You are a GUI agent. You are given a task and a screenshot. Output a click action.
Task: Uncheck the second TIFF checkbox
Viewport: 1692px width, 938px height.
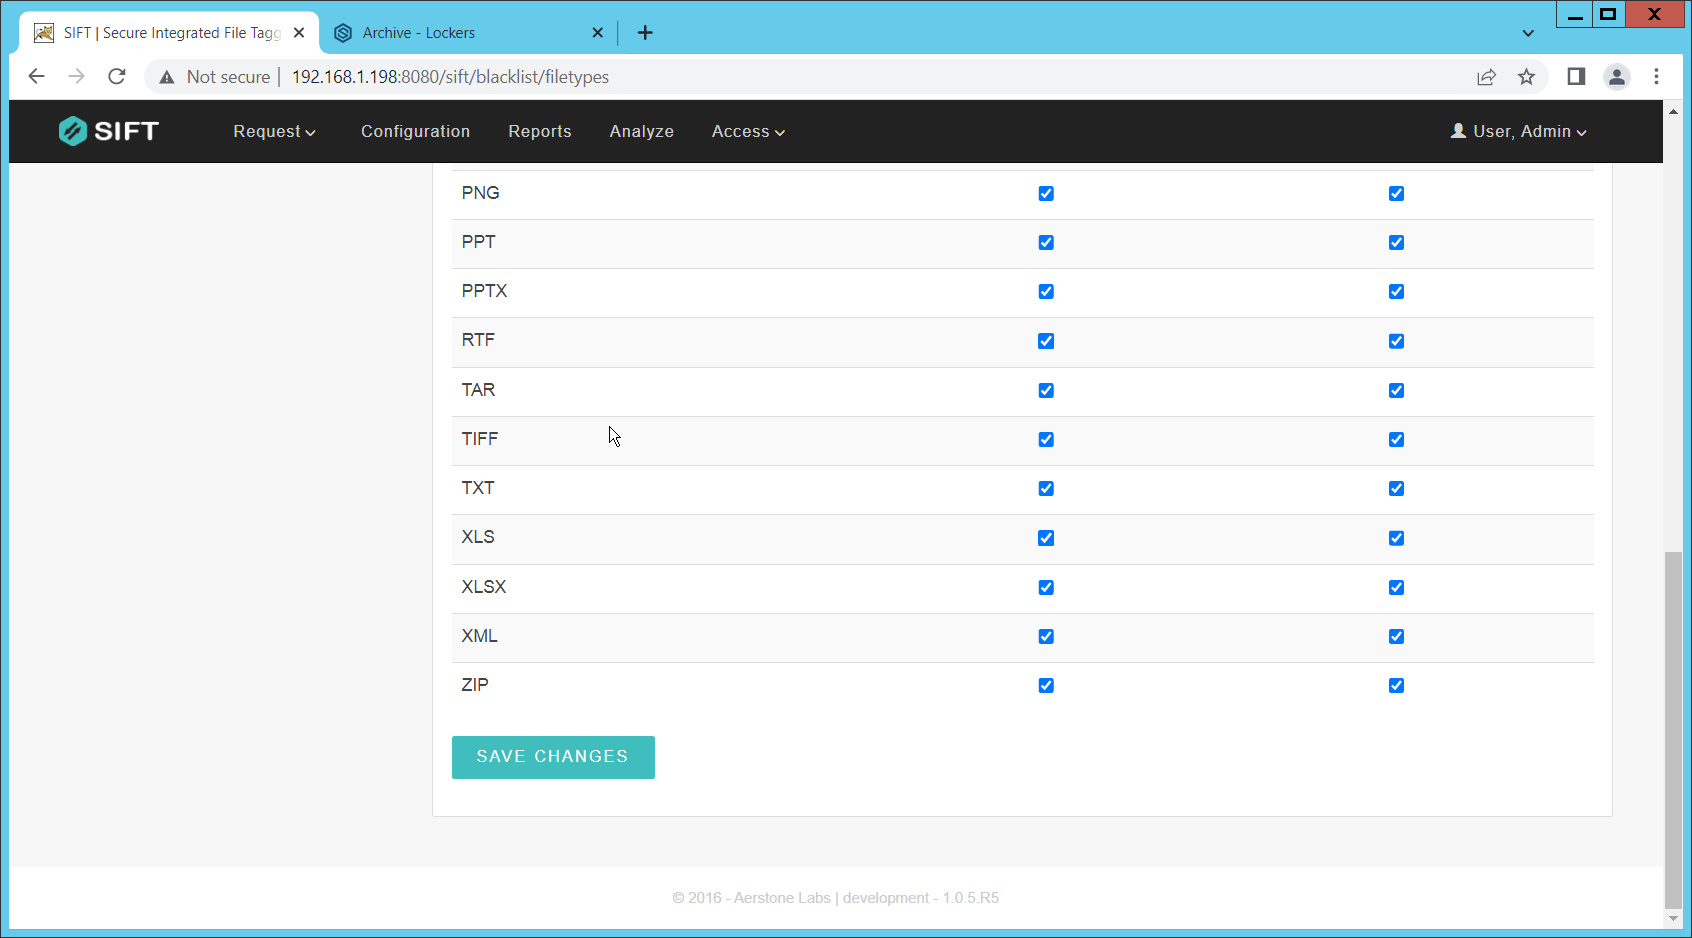1396,440
